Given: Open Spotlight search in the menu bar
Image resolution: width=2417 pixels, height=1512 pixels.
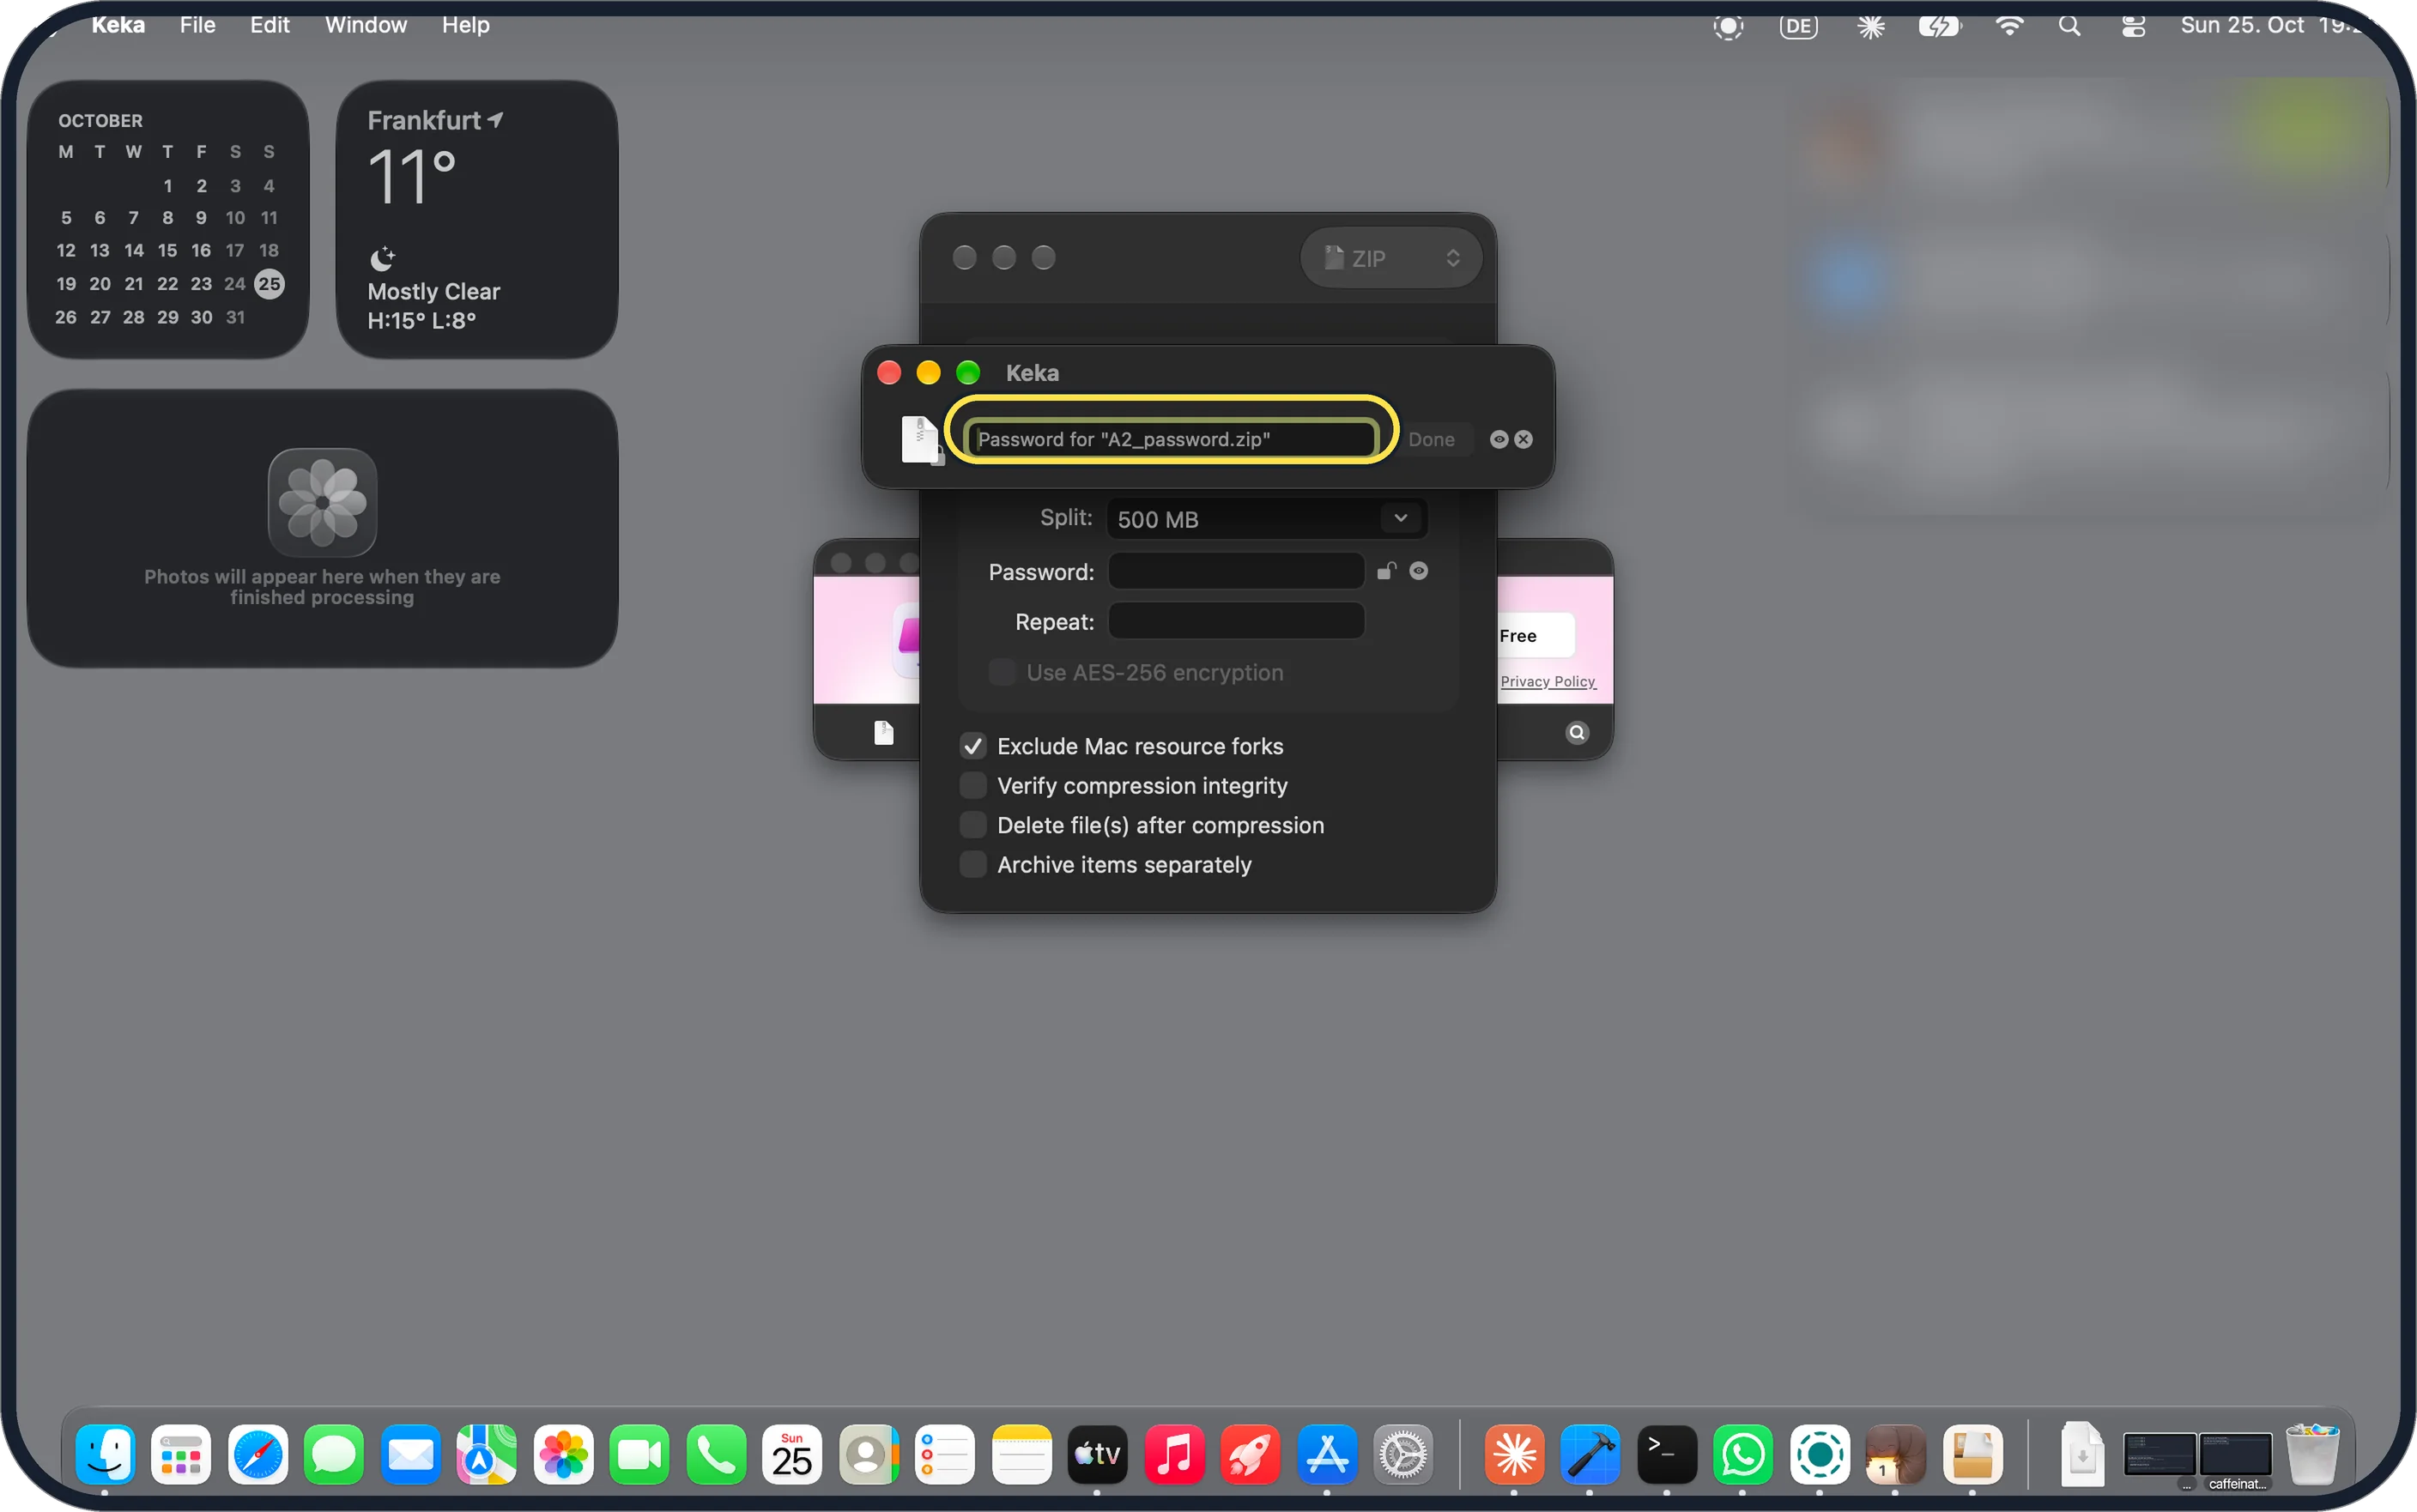Looking at the screenshot, I should tap(2069, 26).
